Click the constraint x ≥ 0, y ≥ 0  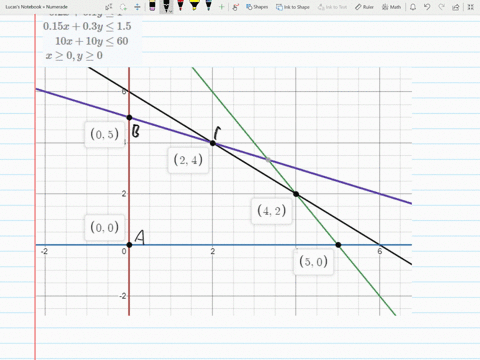click(74, 56)
